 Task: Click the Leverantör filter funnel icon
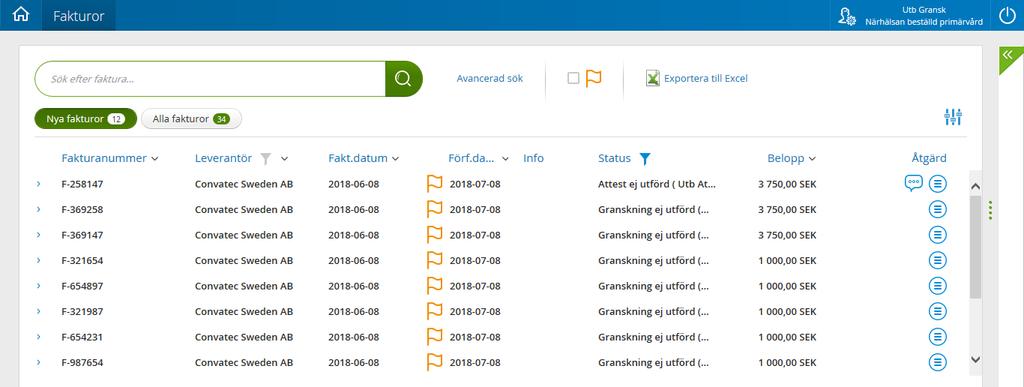(265, 159)
